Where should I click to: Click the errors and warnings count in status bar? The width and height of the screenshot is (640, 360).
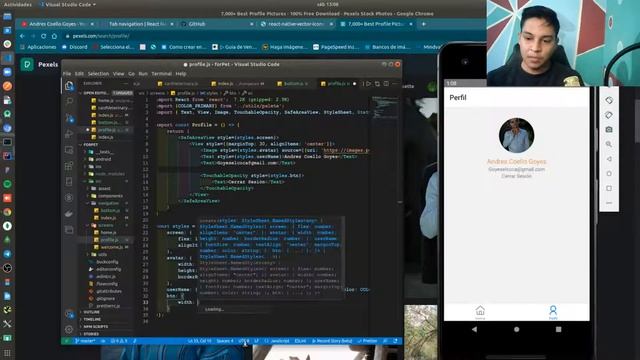(x=119, y=341)
